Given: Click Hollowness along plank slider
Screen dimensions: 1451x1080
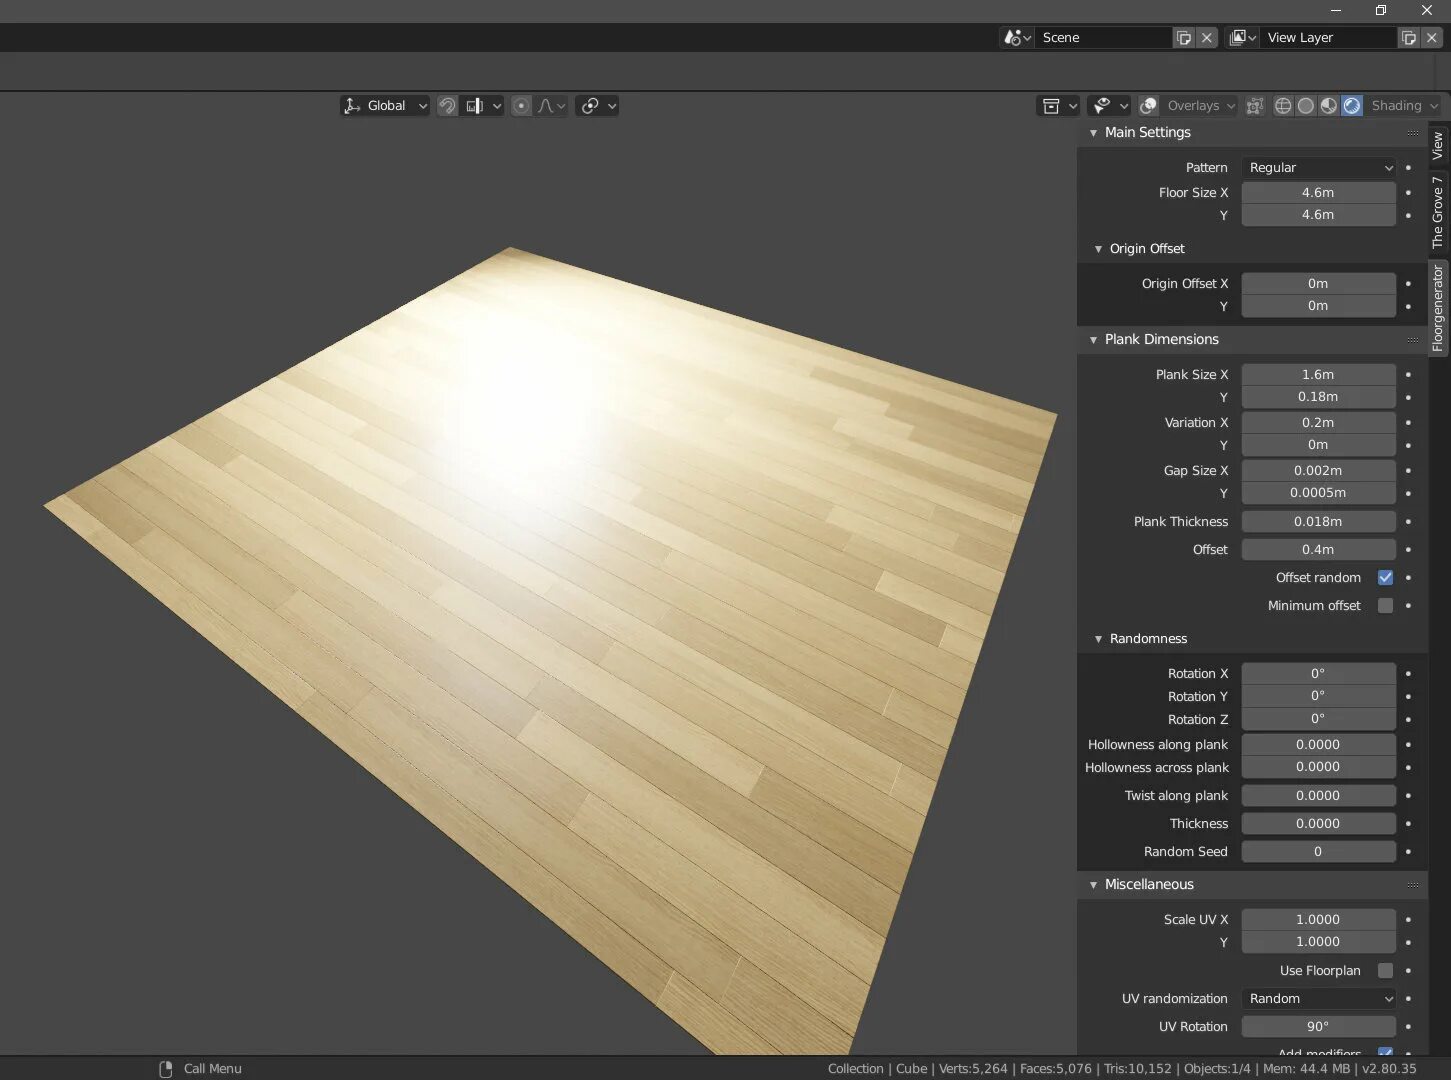Looking at the screenshot, I should 1318,744.
